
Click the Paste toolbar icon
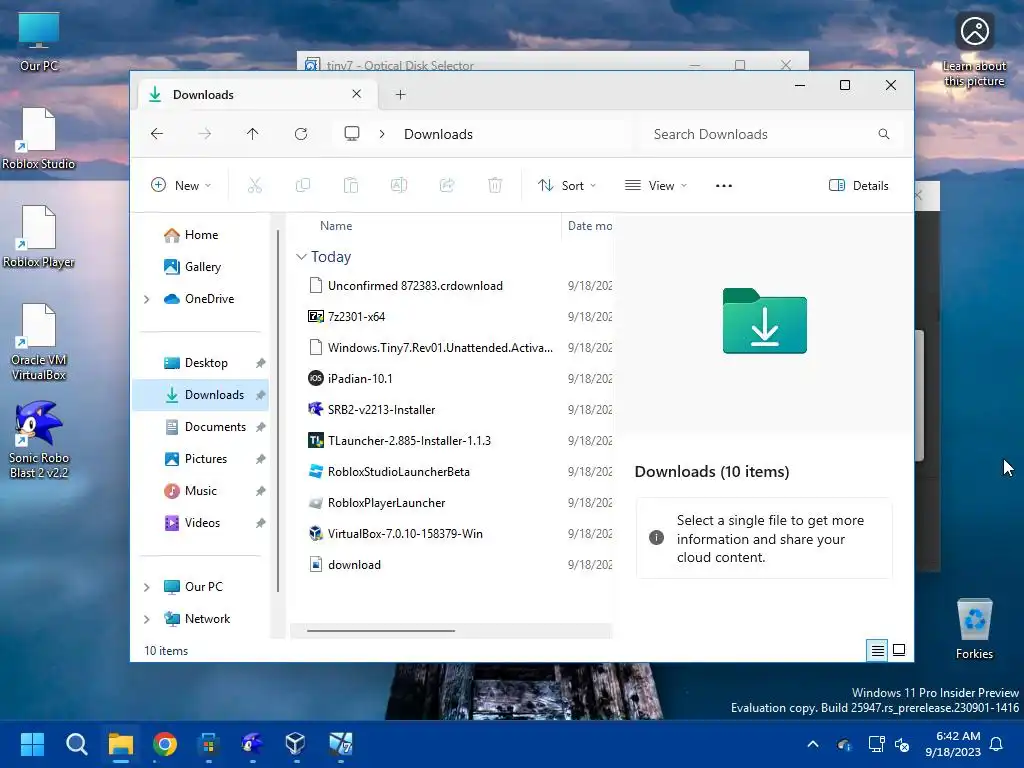point(351,185)
